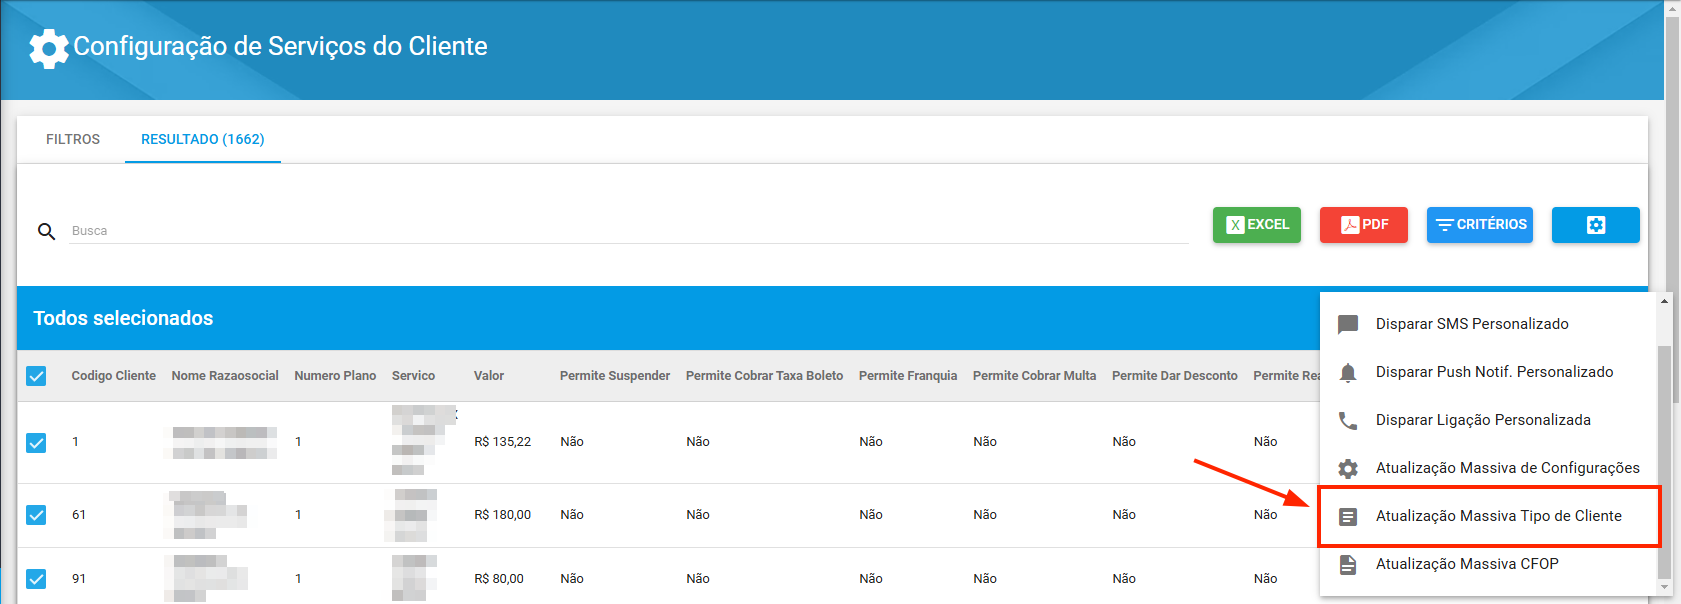Click the phone call icon

pos(1348,420)
